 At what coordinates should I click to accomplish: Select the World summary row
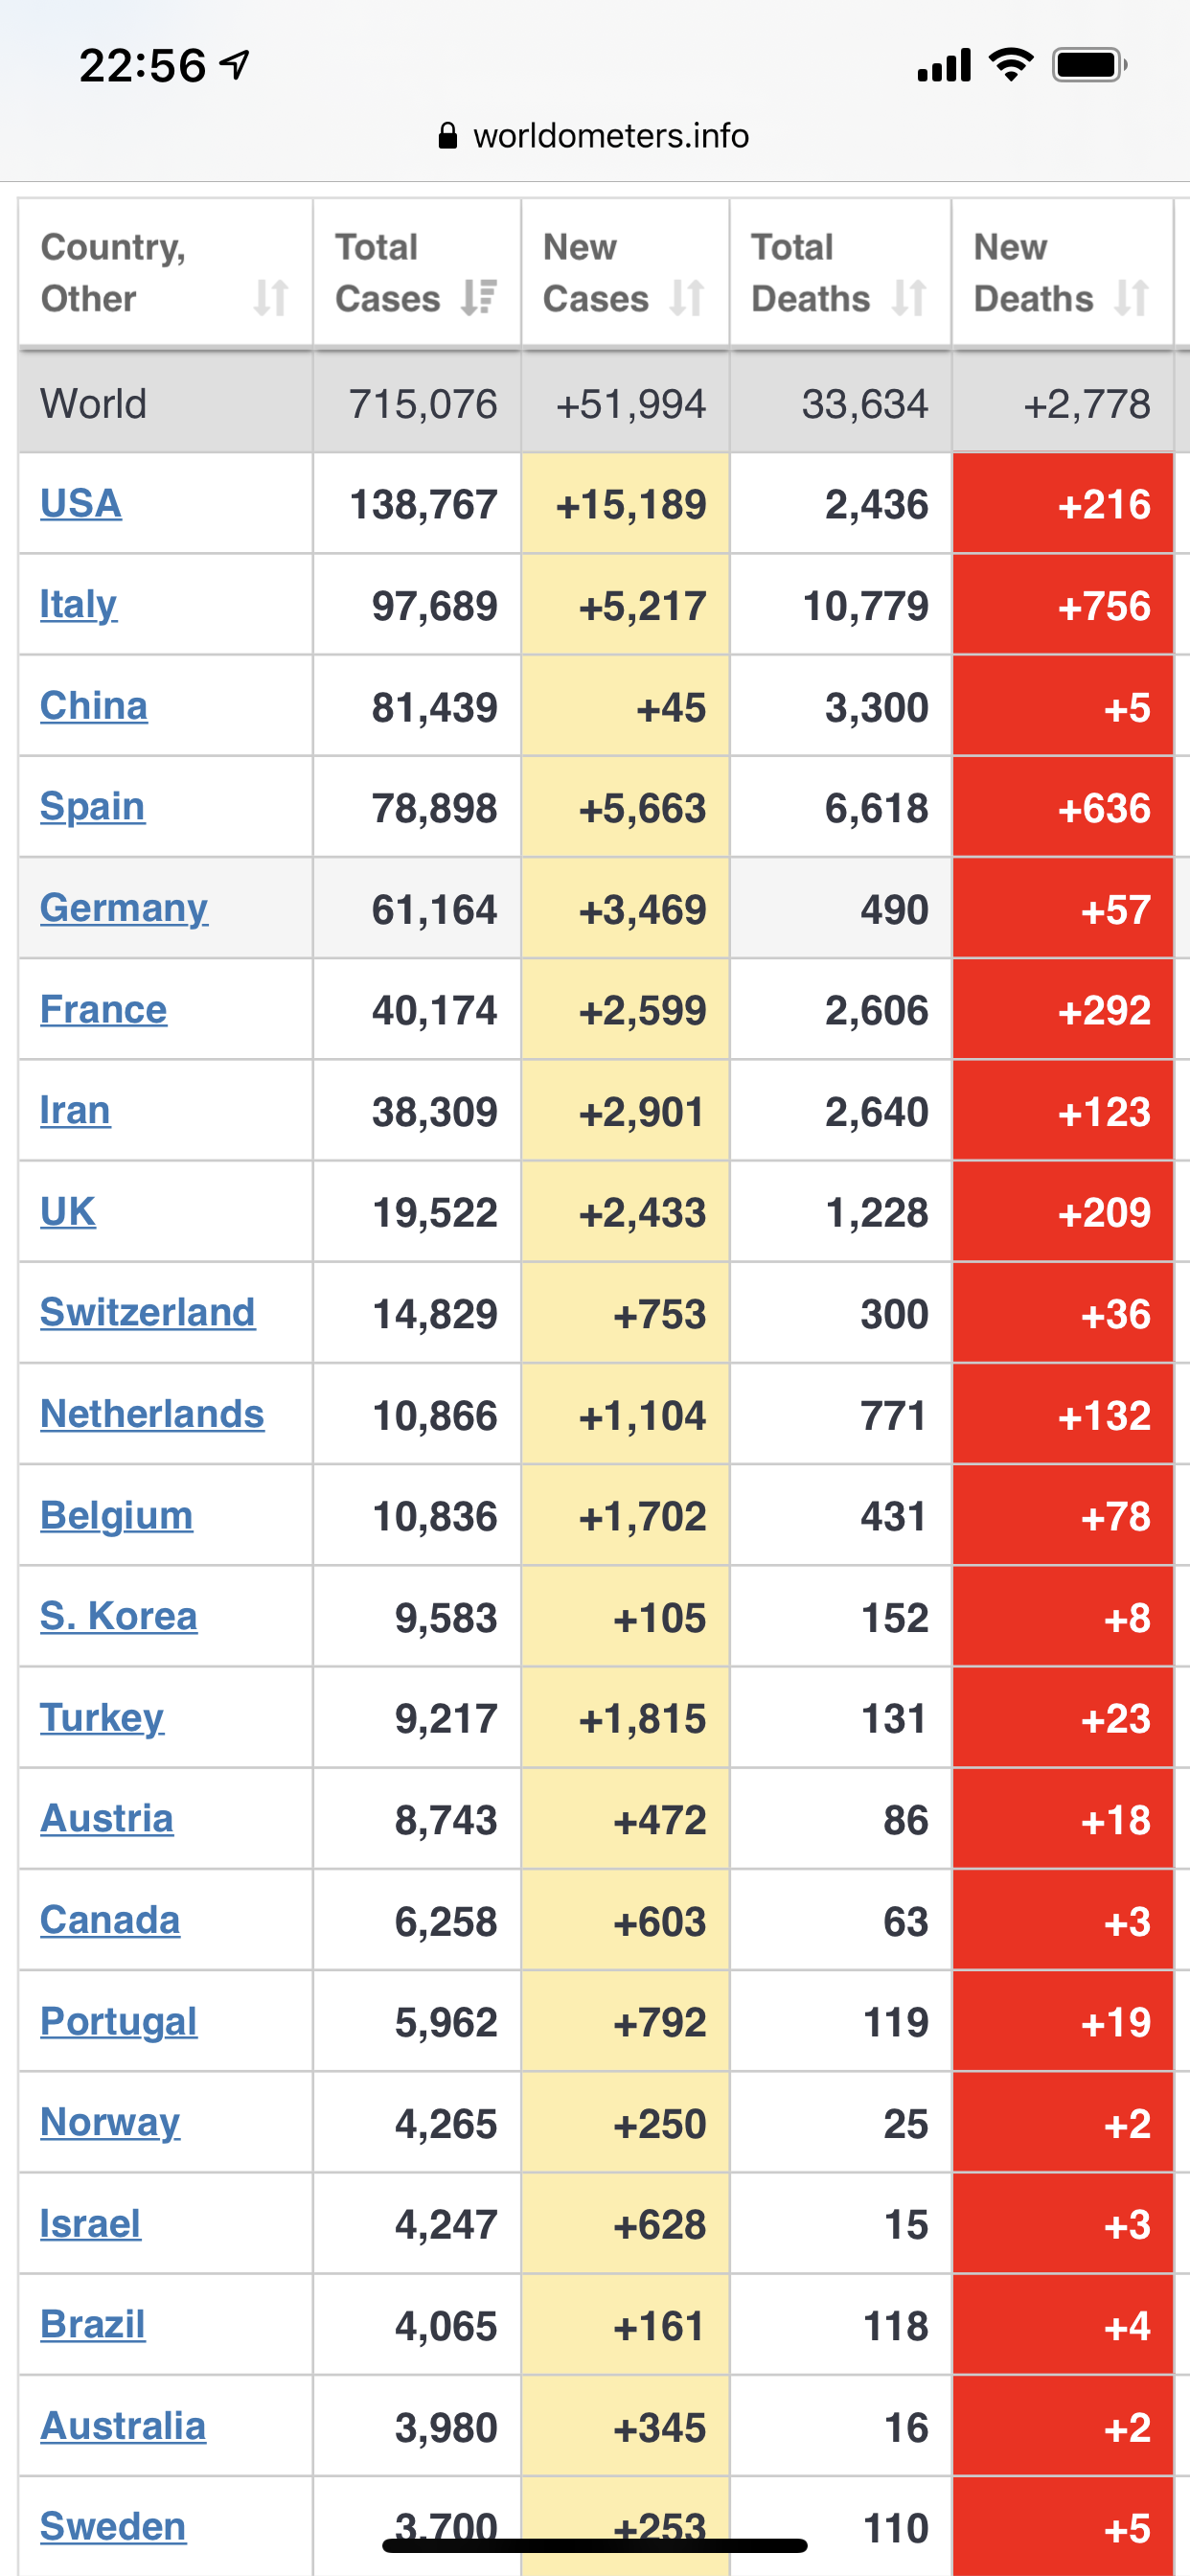click(595, 403)
